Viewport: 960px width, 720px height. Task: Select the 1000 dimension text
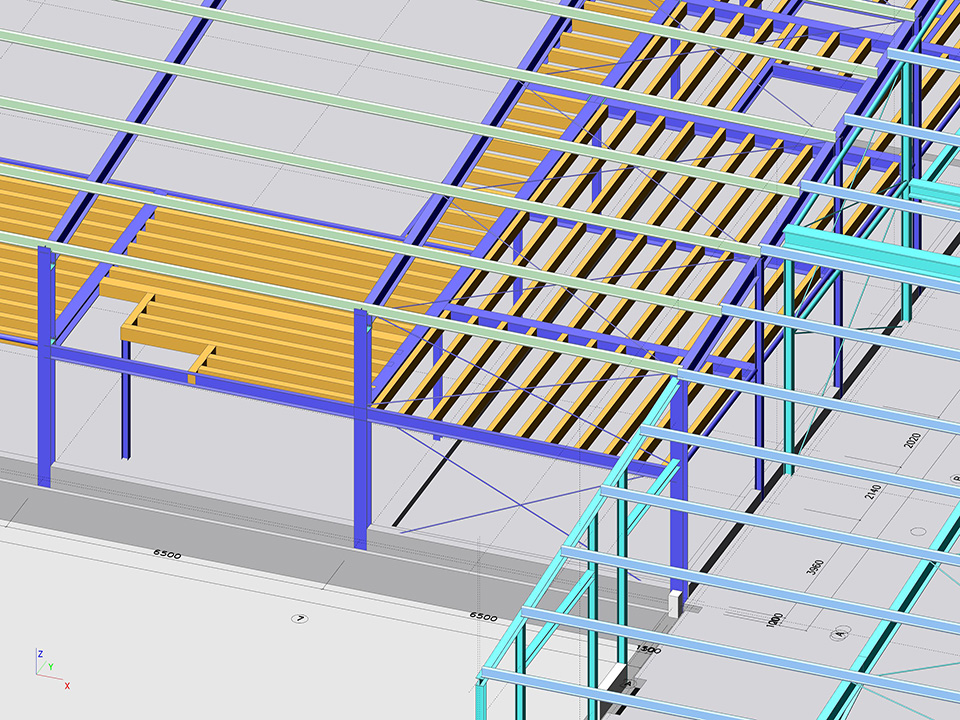pyautogui.click(x=773, y=620)
